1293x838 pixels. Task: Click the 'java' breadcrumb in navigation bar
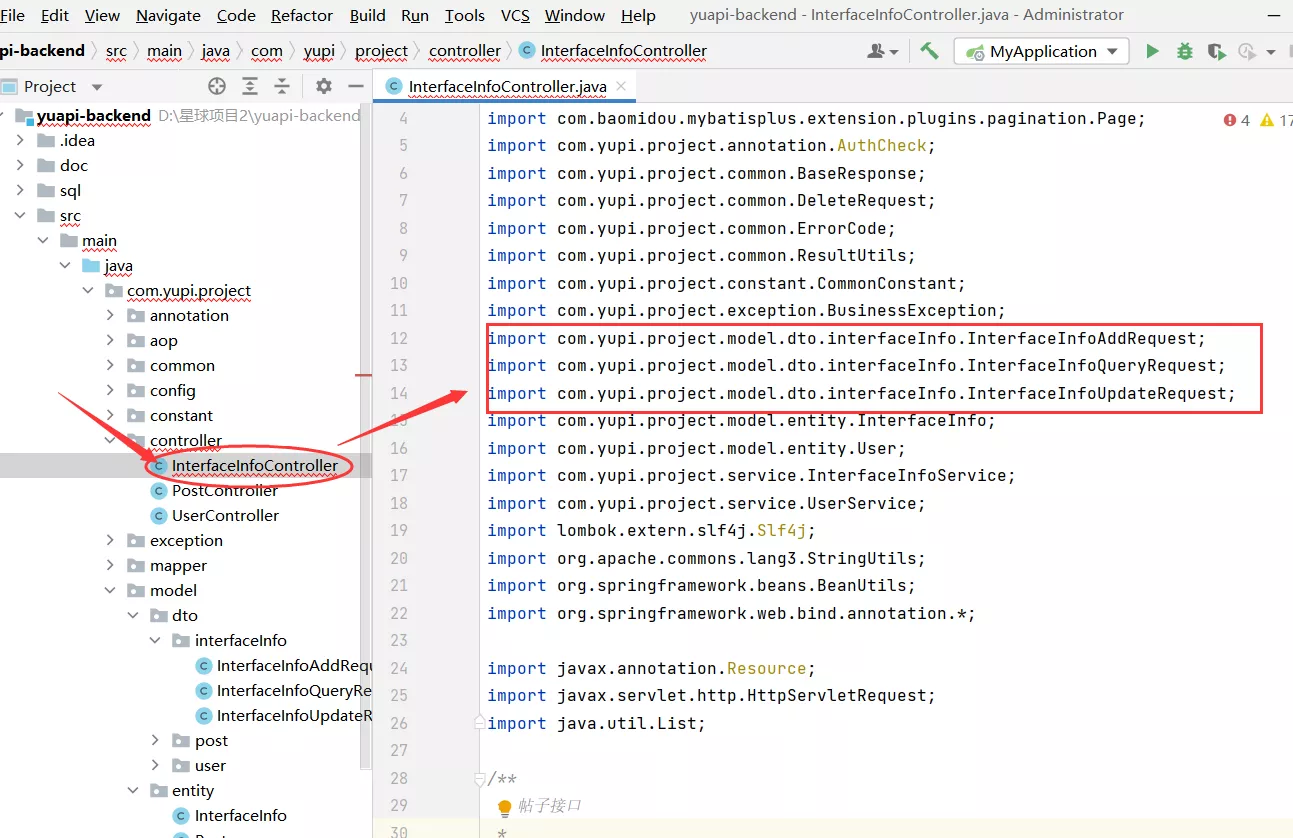pyautogui.click(x=215, y=51)
